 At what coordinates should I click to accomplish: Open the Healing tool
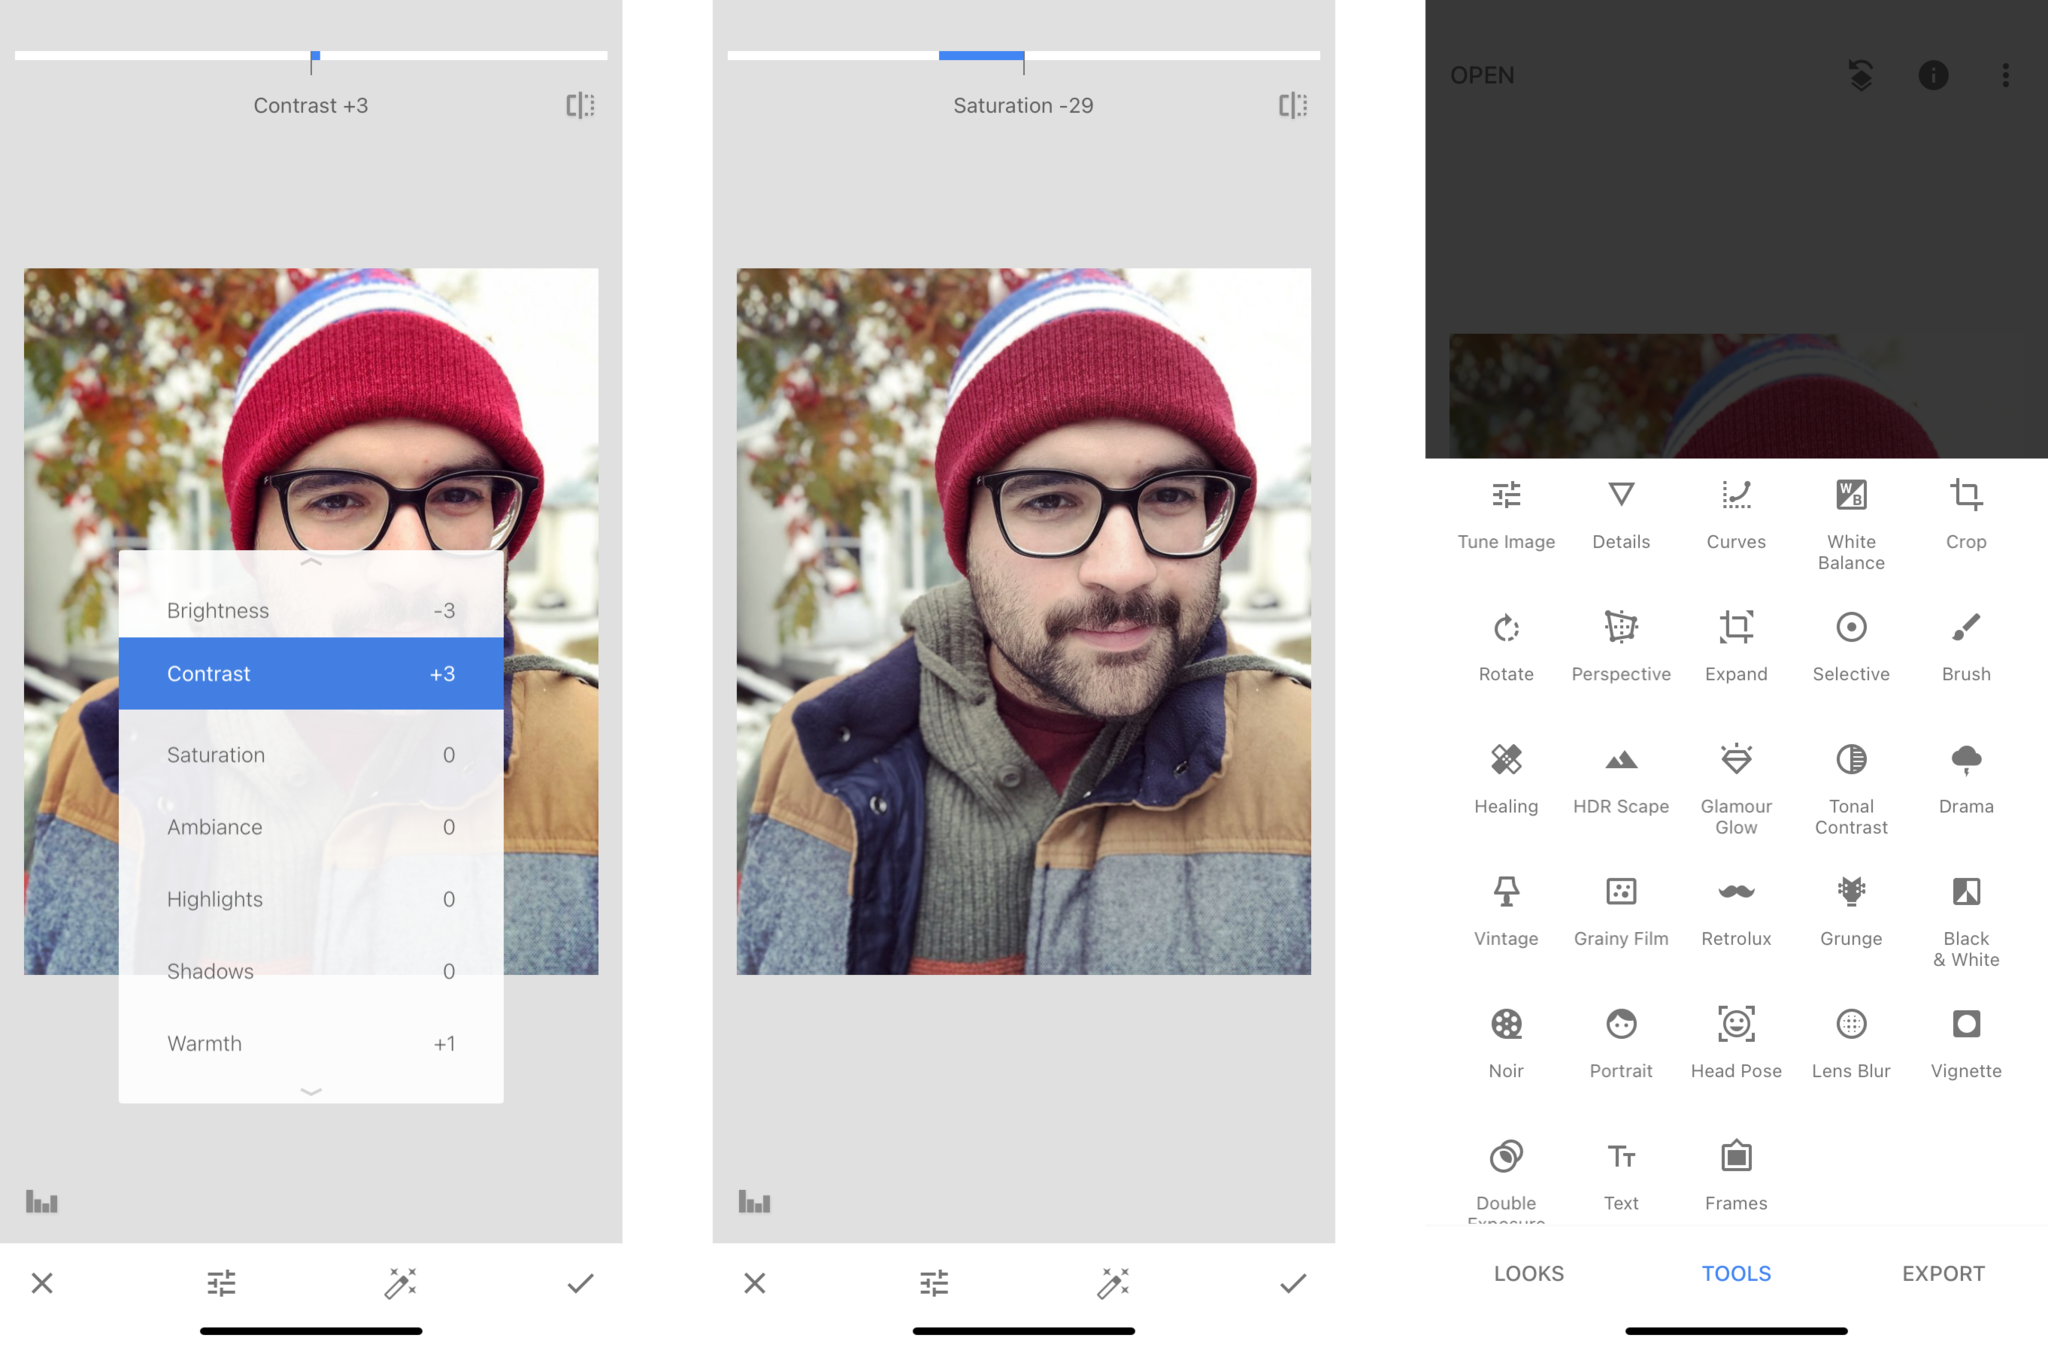tap(1505, 775)
